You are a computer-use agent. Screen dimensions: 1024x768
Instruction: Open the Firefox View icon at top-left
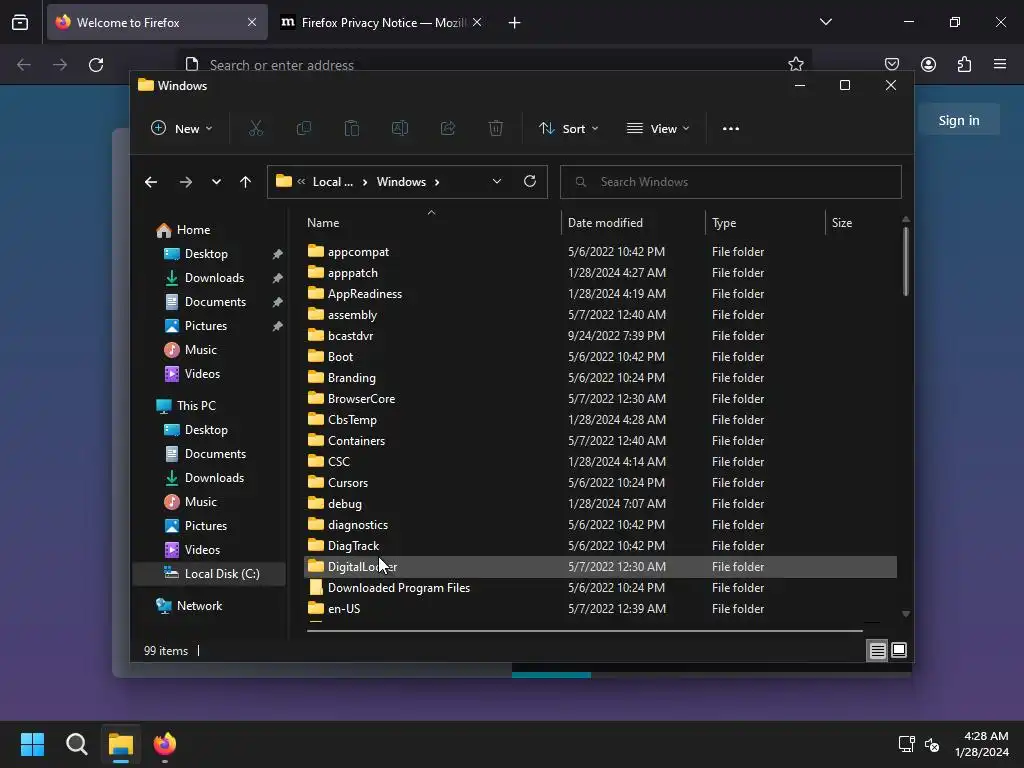coord(20,22)
